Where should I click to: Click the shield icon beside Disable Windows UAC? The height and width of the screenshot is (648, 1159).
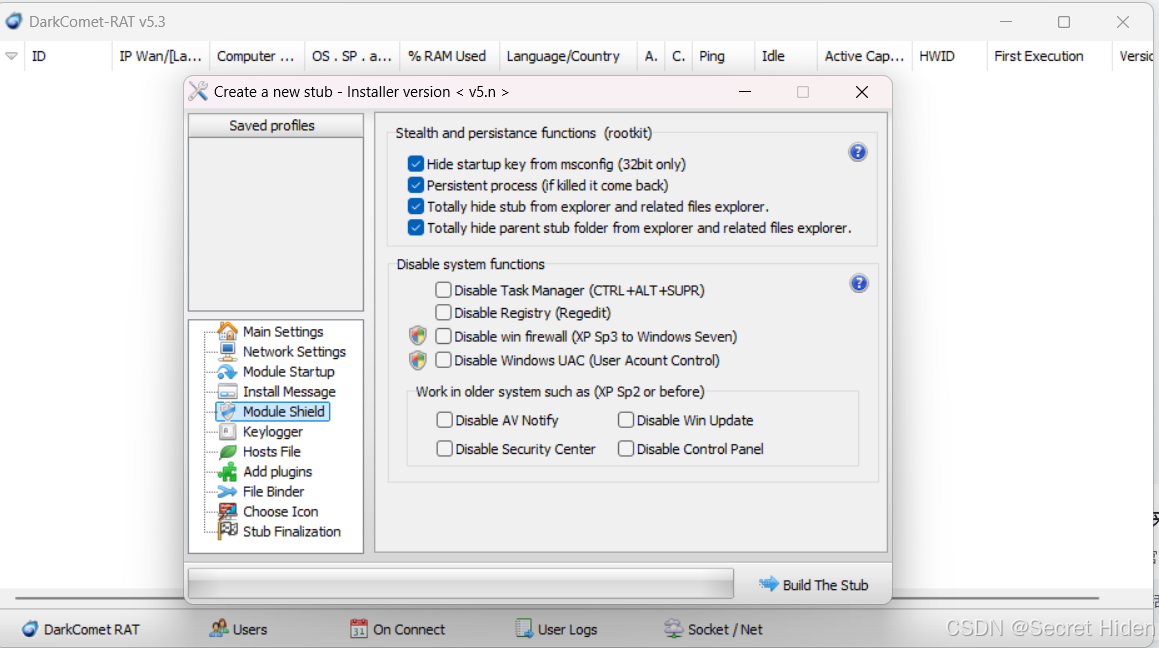coord(418,360)
